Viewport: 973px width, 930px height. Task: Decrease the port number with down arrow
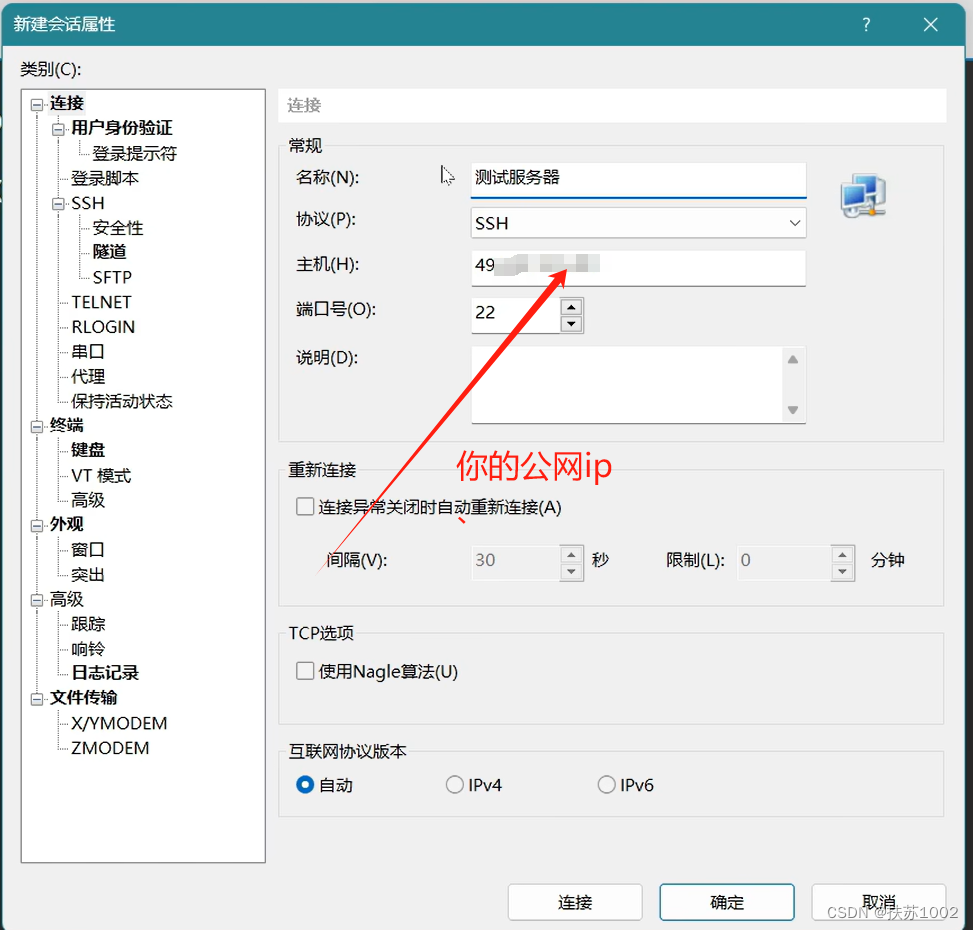click(x=571, y=324)
